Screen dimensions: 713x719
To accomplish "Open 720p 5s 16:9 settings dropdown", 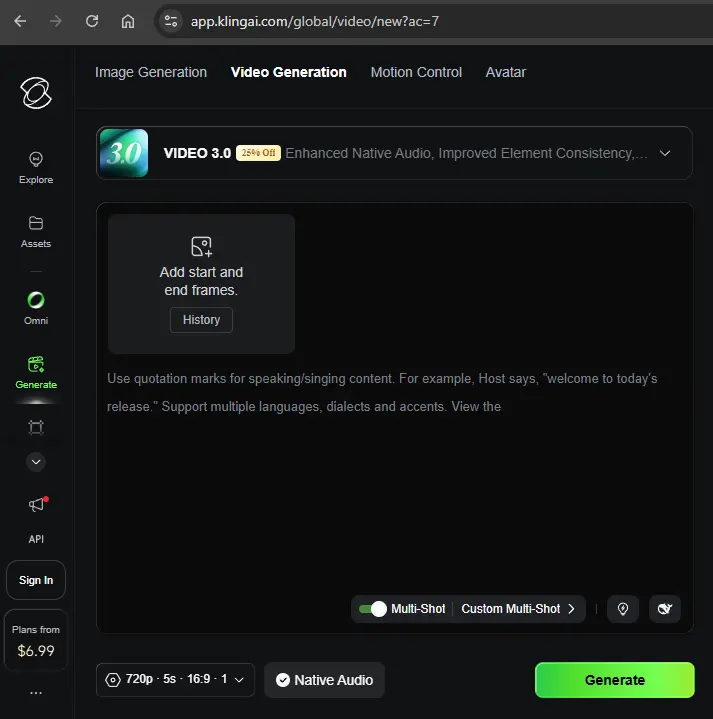I will pyautogui.click(x=175, y=680).
